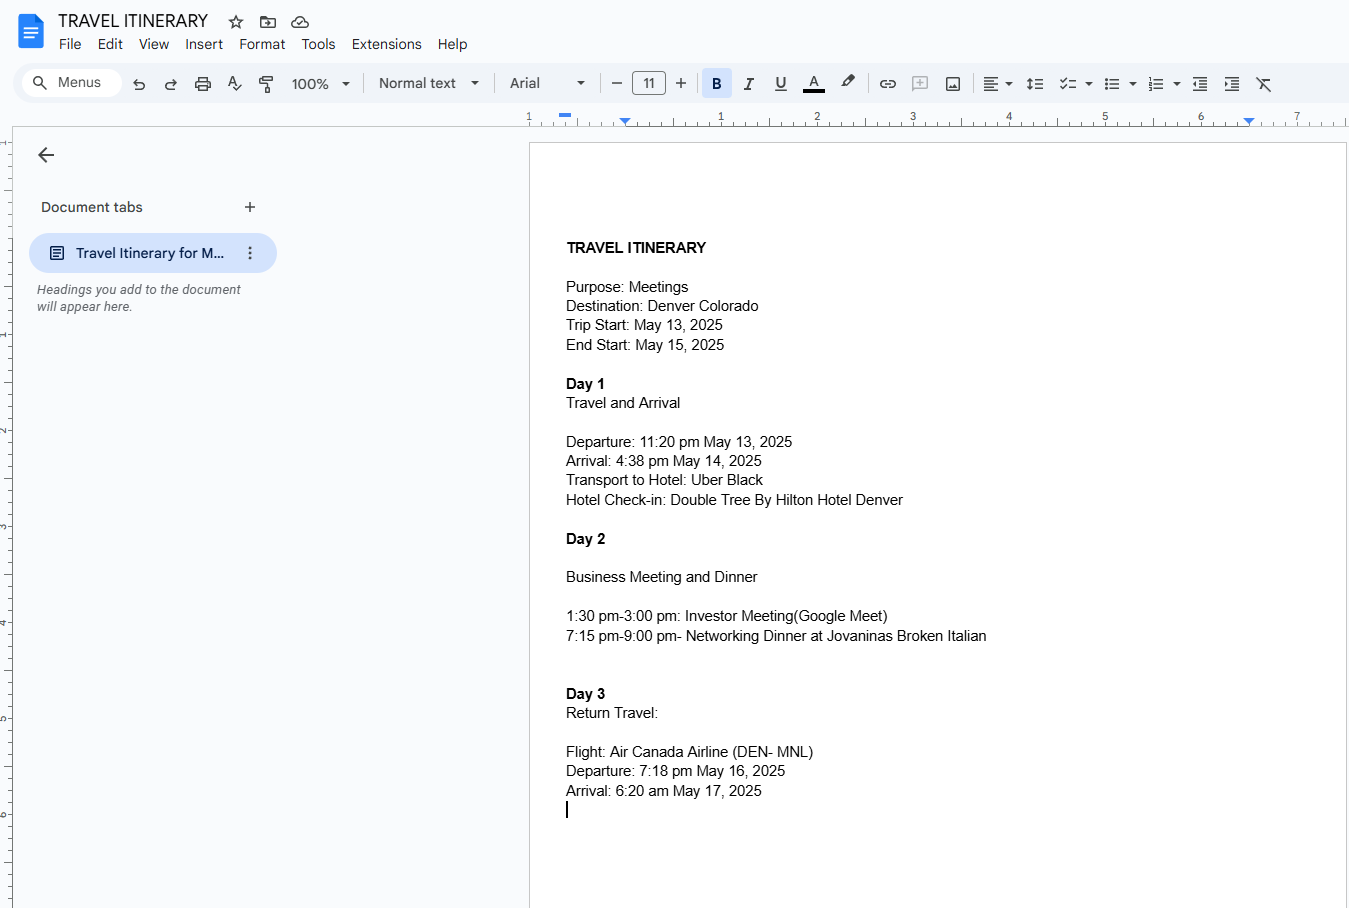The image size is (1349, 908).
Task: Click the 'Destination: Denver Colorado' line
Action: pyautogui.click(x=662, y=306)
